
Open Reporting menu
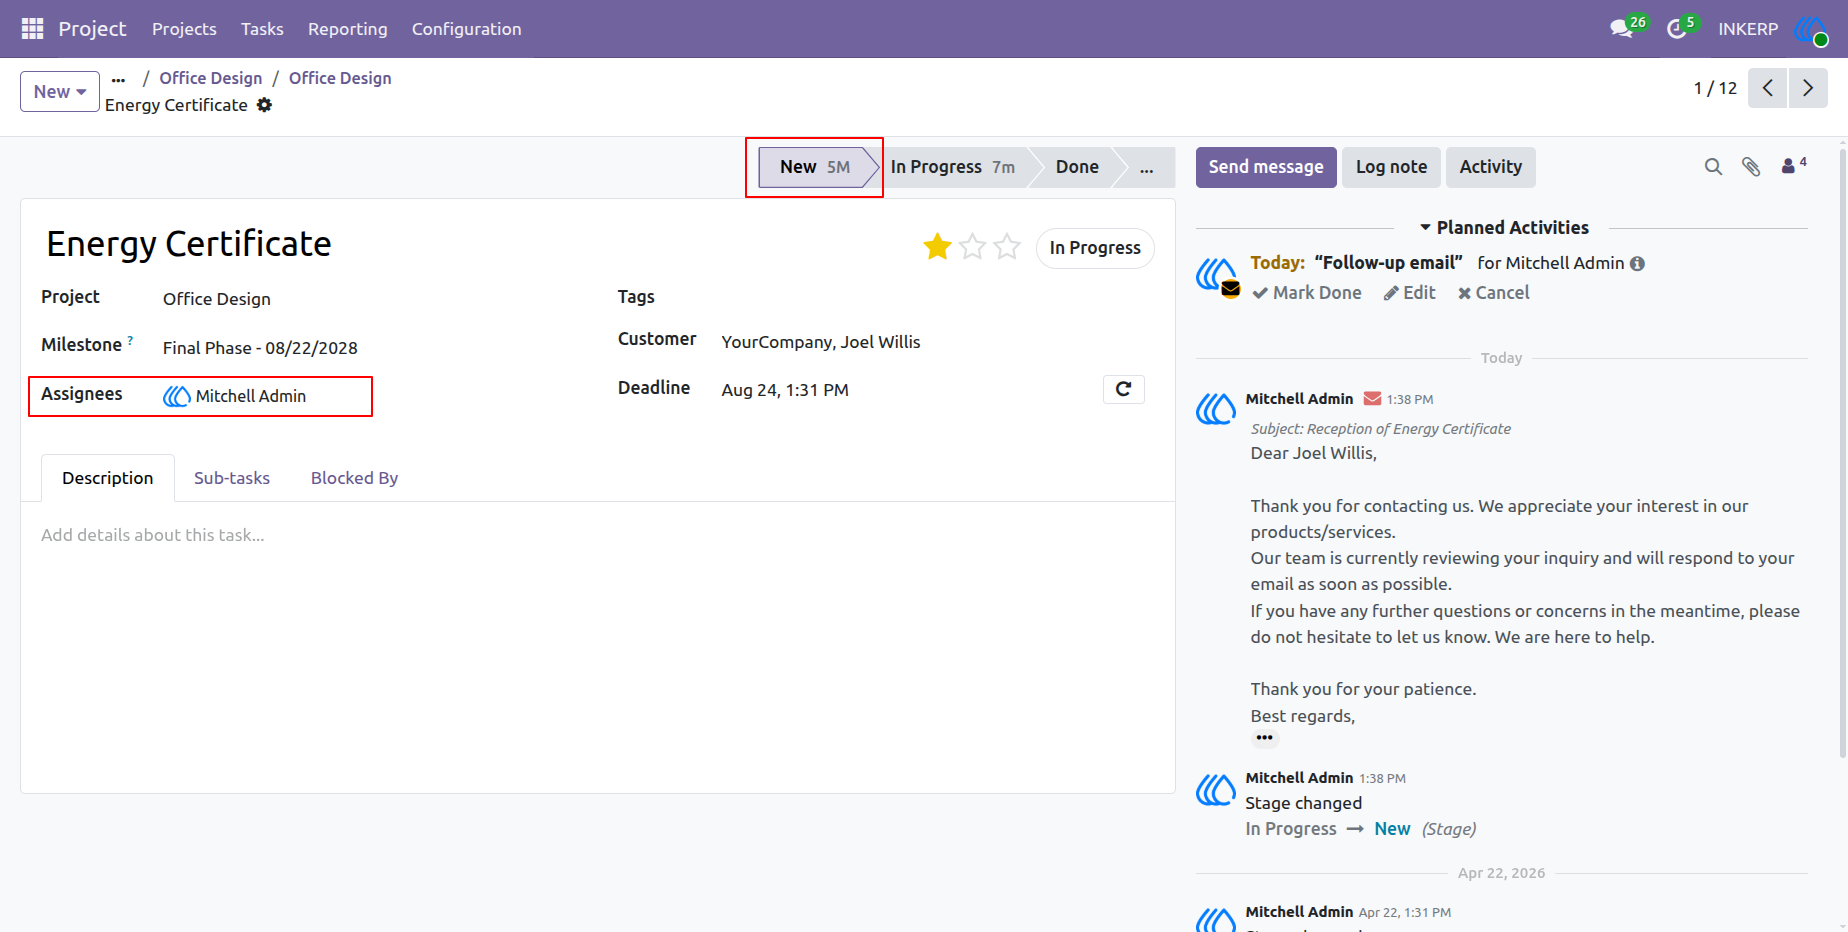[x=347, y=29]
